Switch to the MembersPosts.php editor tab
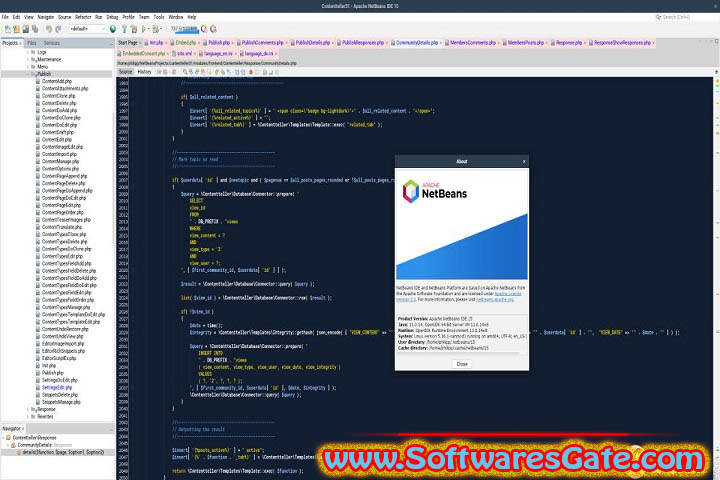 click(x=525, y=43)
